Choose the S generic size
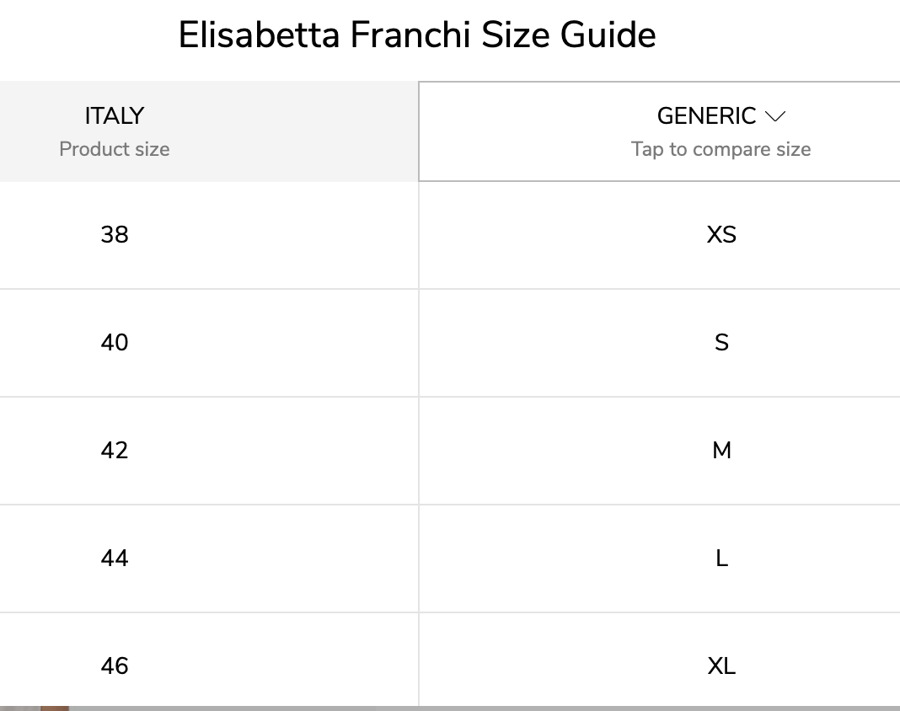 721,343
